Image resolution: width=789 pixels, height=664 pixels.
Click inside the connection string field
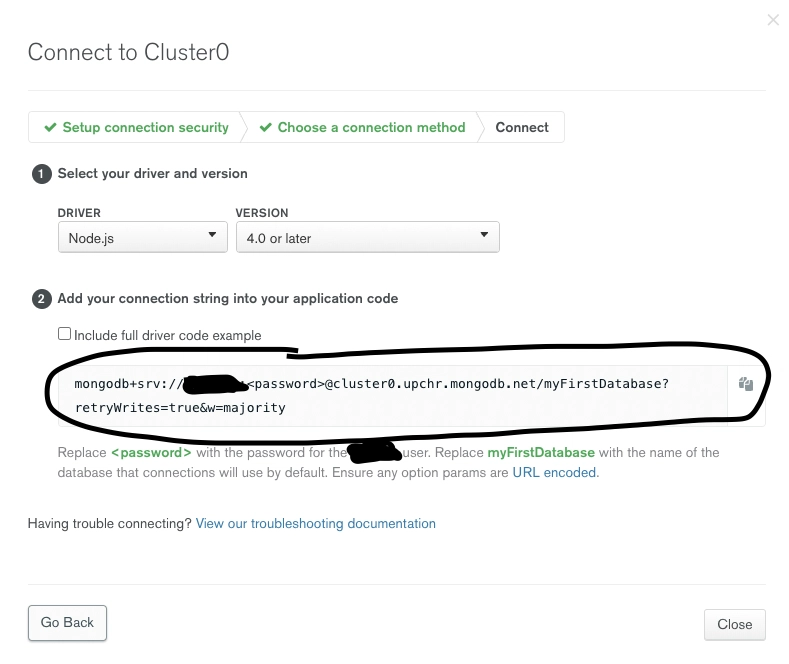point(392,396)
